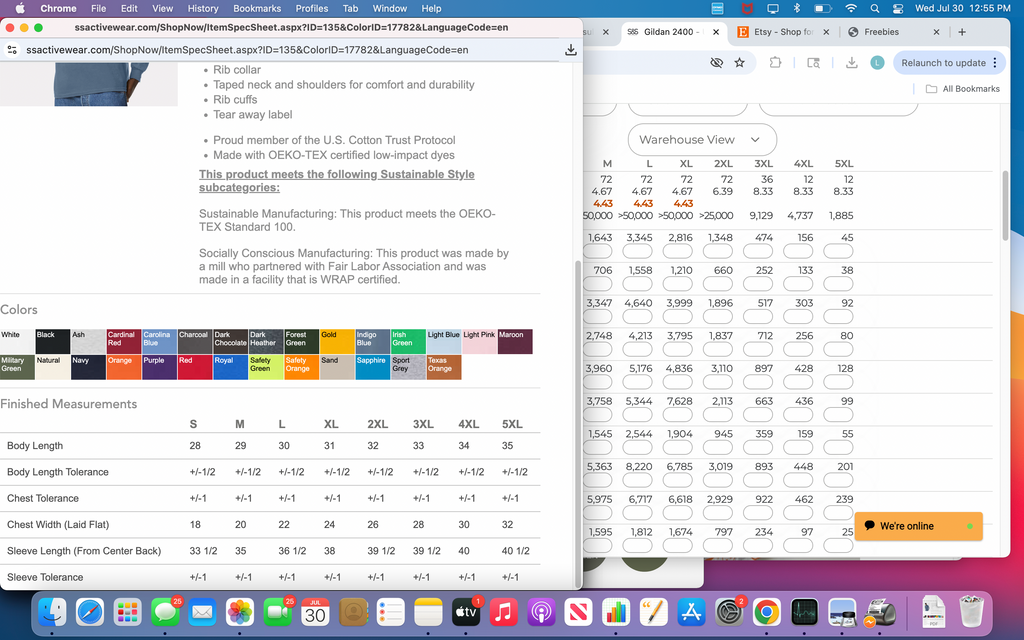Choose the Texas Orange color swatch
Viewport: 1024px width, 640px height.
point(443,367)
